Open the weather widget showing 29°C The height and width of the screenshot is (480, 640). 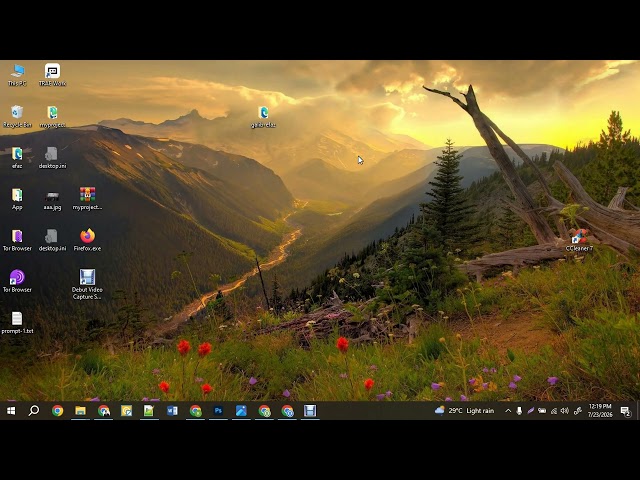(x=464, y=411)
